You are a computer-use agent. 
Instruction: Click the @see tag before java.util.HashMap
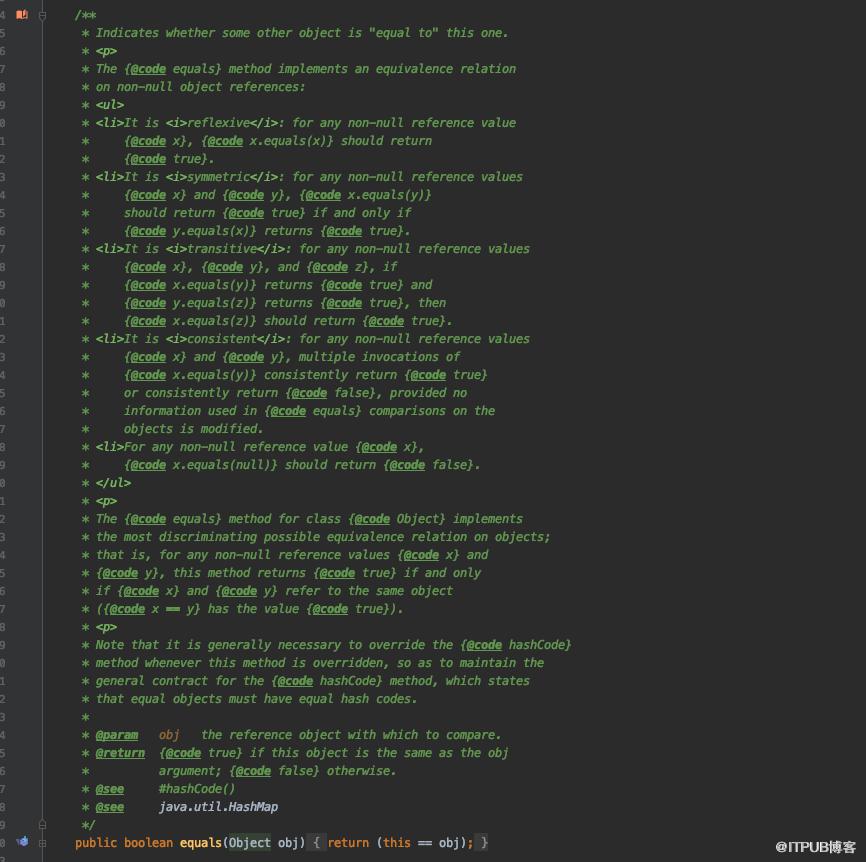pyautogui.click(x=109, y=807)
